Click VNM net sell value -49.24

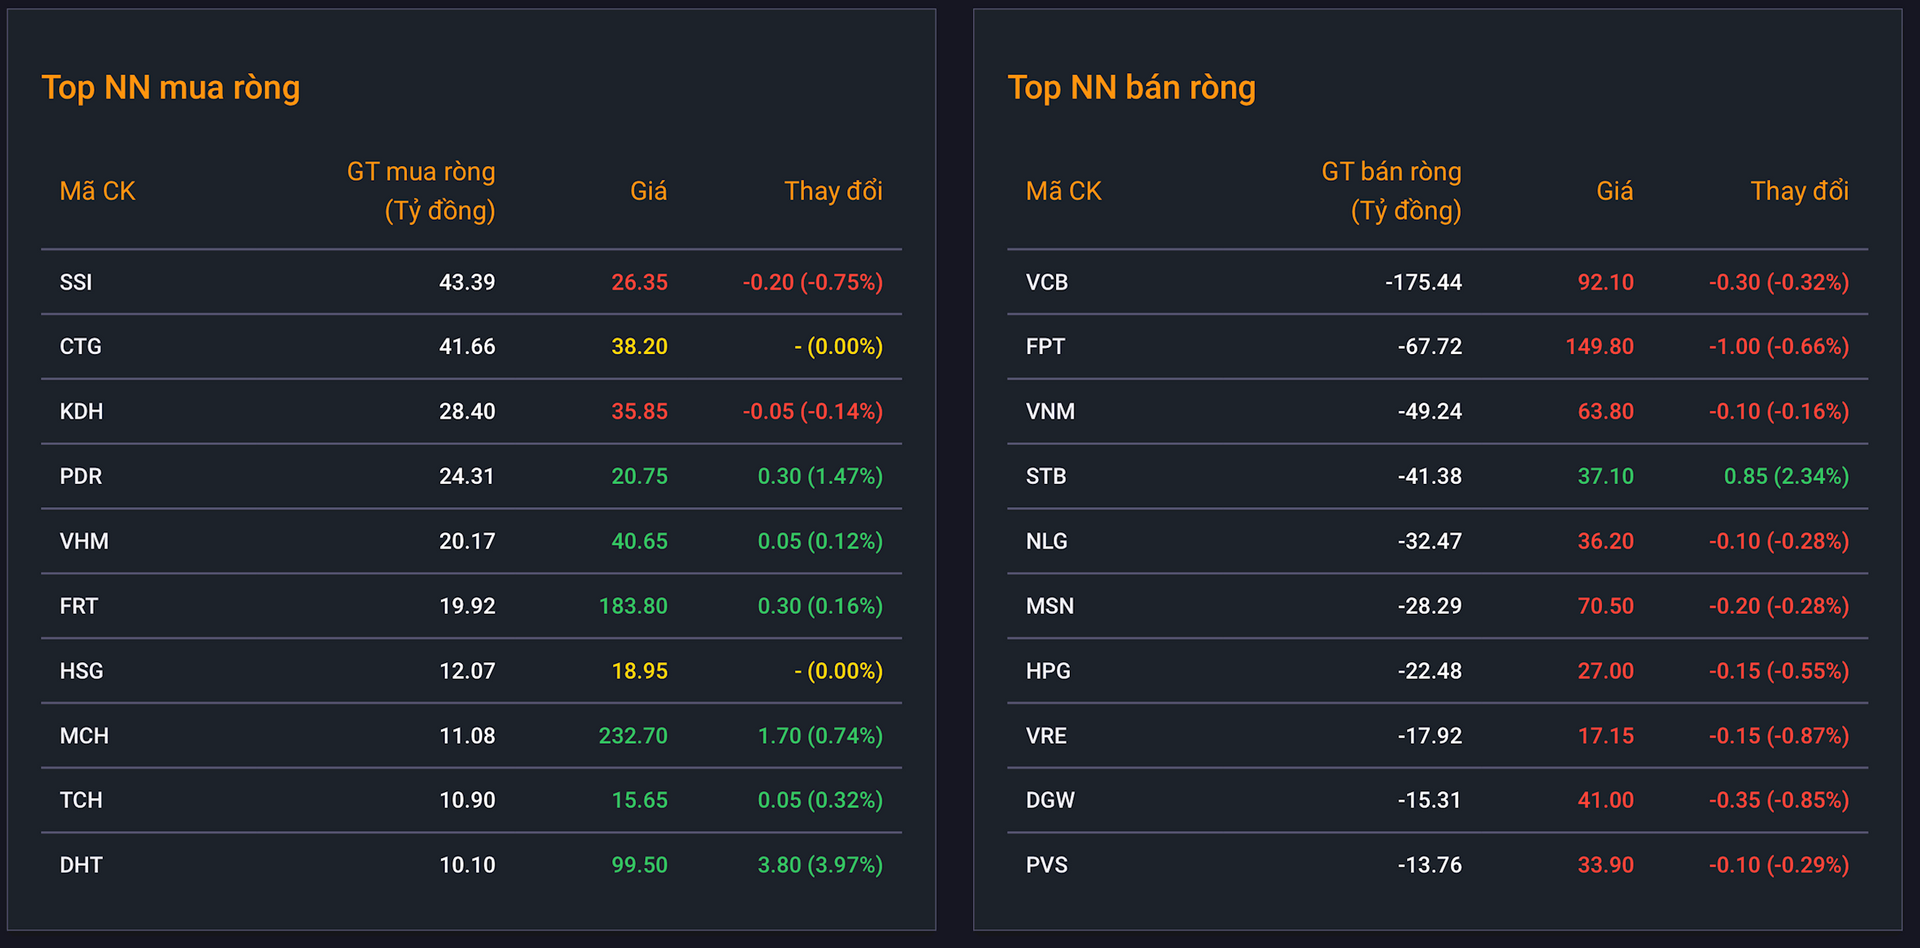click(x=1429, y=411)
